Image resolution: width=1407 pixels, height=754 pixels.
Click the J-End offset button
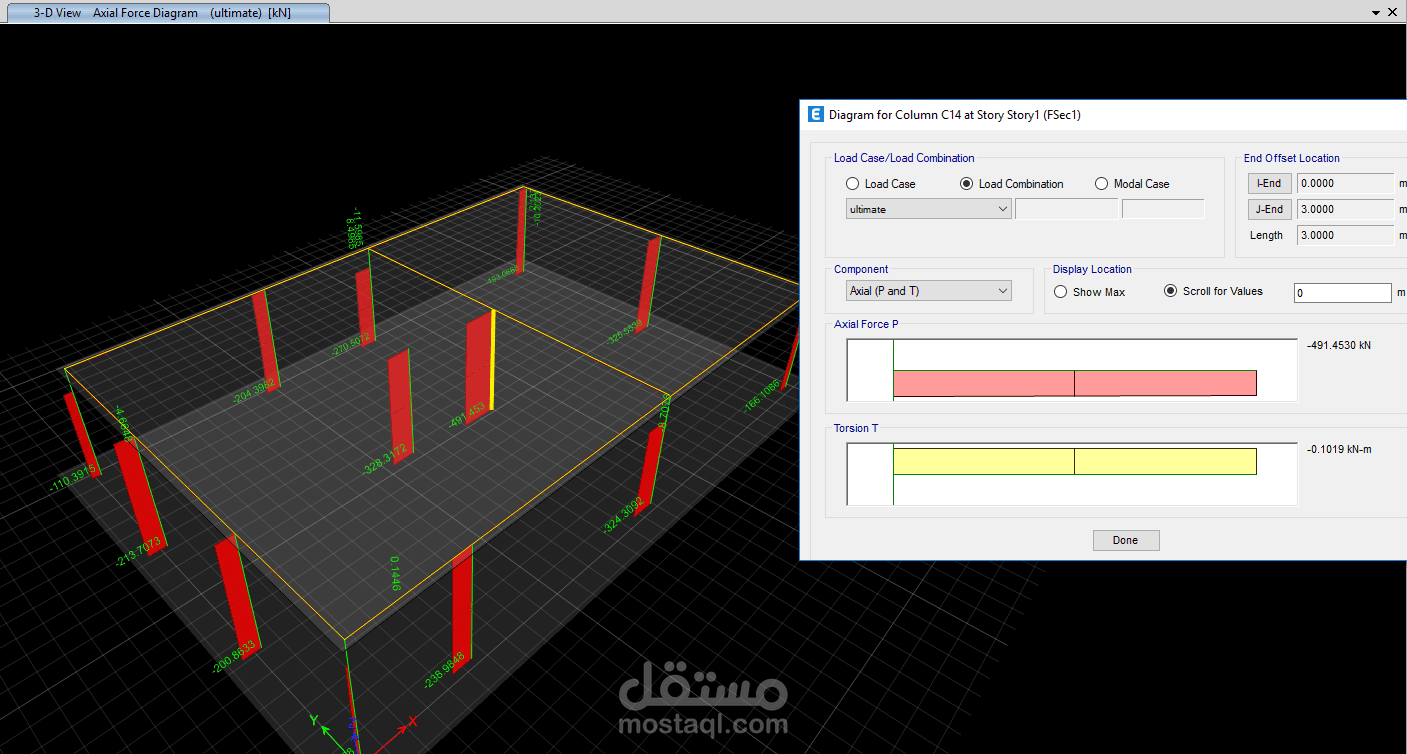tap(1269, 209)
